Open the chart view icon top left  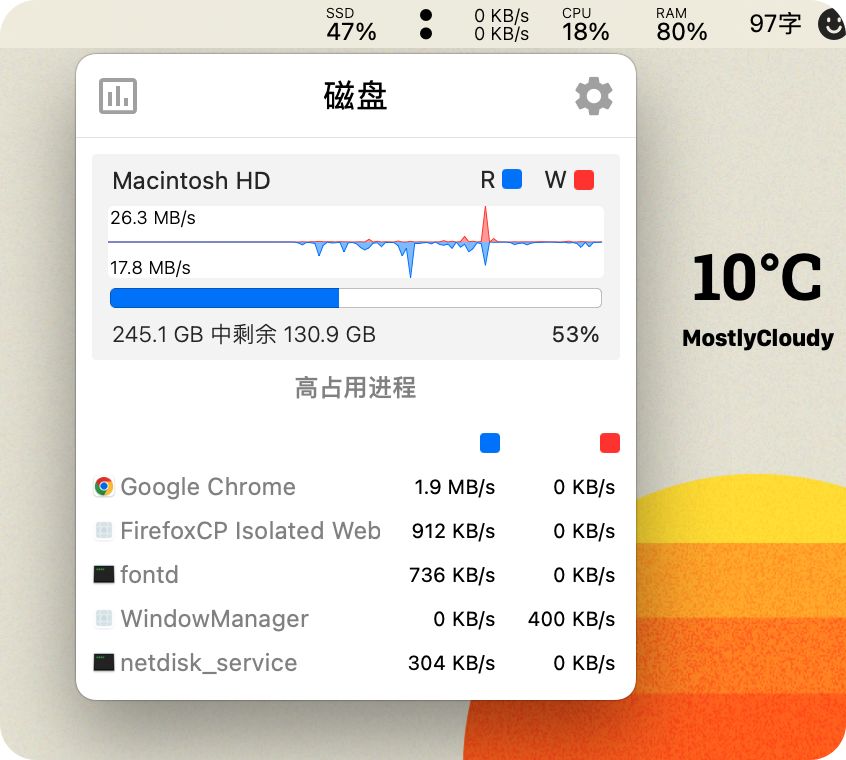pyautogui.click(x=117, y=96)
